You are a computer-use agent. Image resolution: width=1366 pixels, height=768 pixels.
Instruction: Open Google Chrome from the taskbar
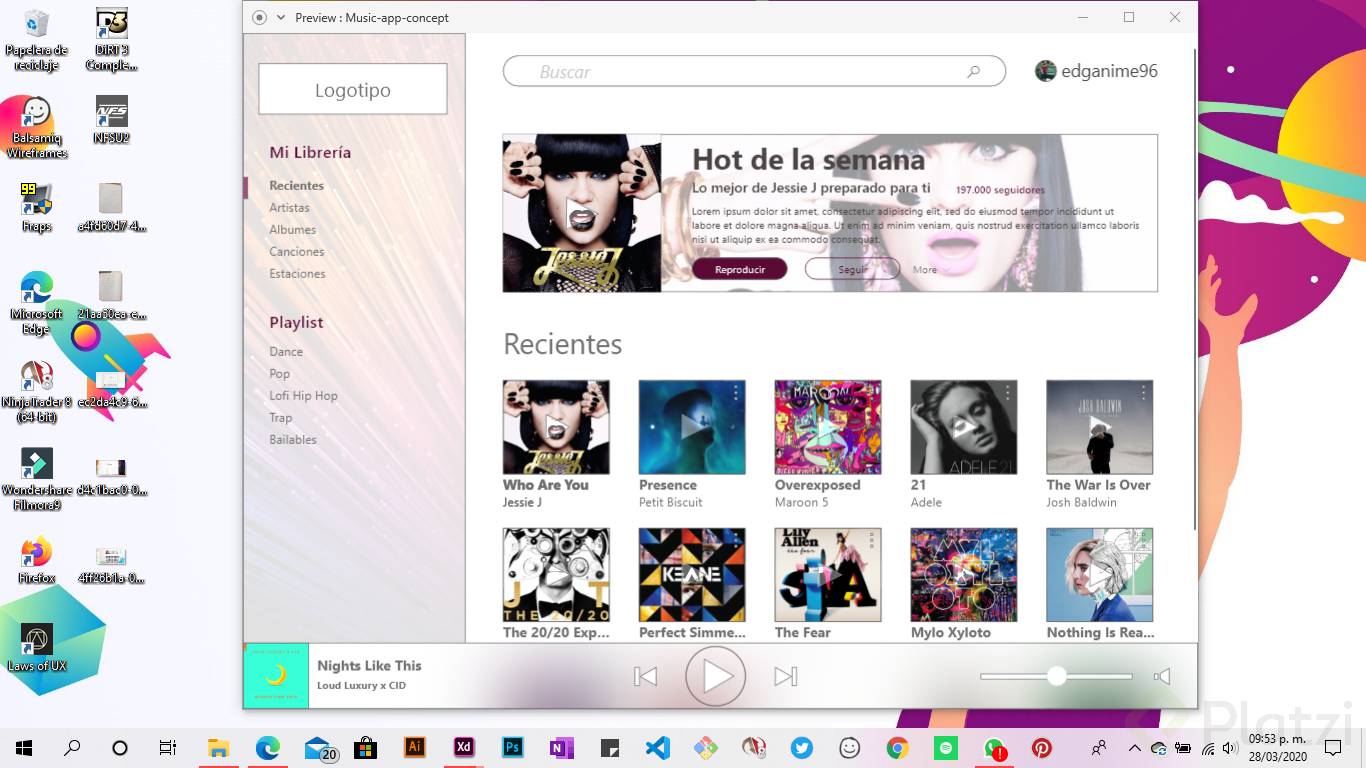(897, 747)
